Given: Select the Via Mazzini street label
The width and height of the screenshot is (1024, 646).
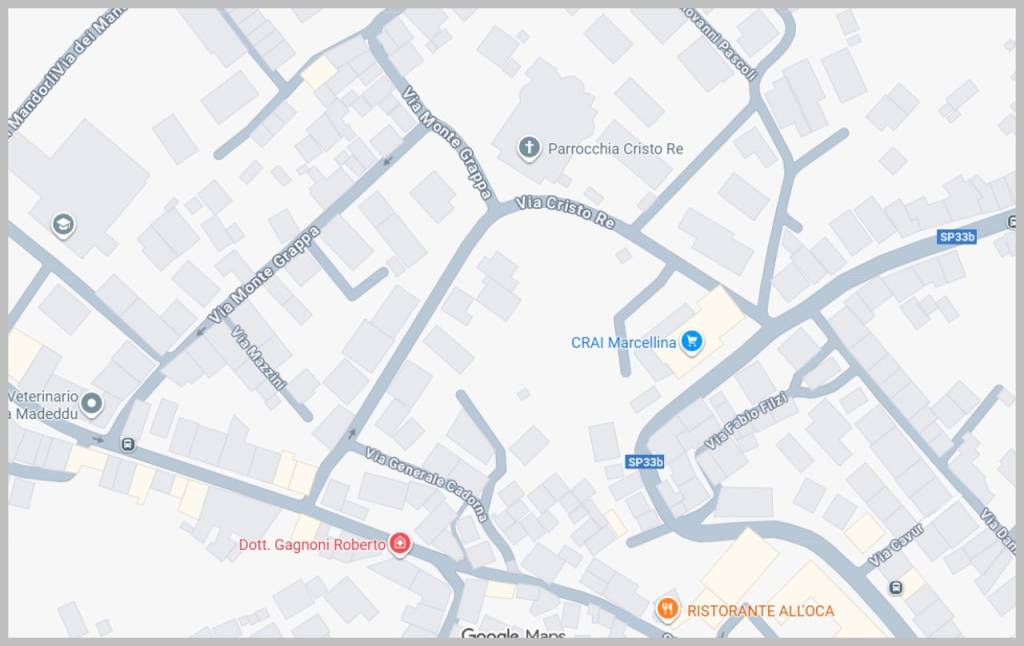Looking at the screenshot, I should click(259, 358).
